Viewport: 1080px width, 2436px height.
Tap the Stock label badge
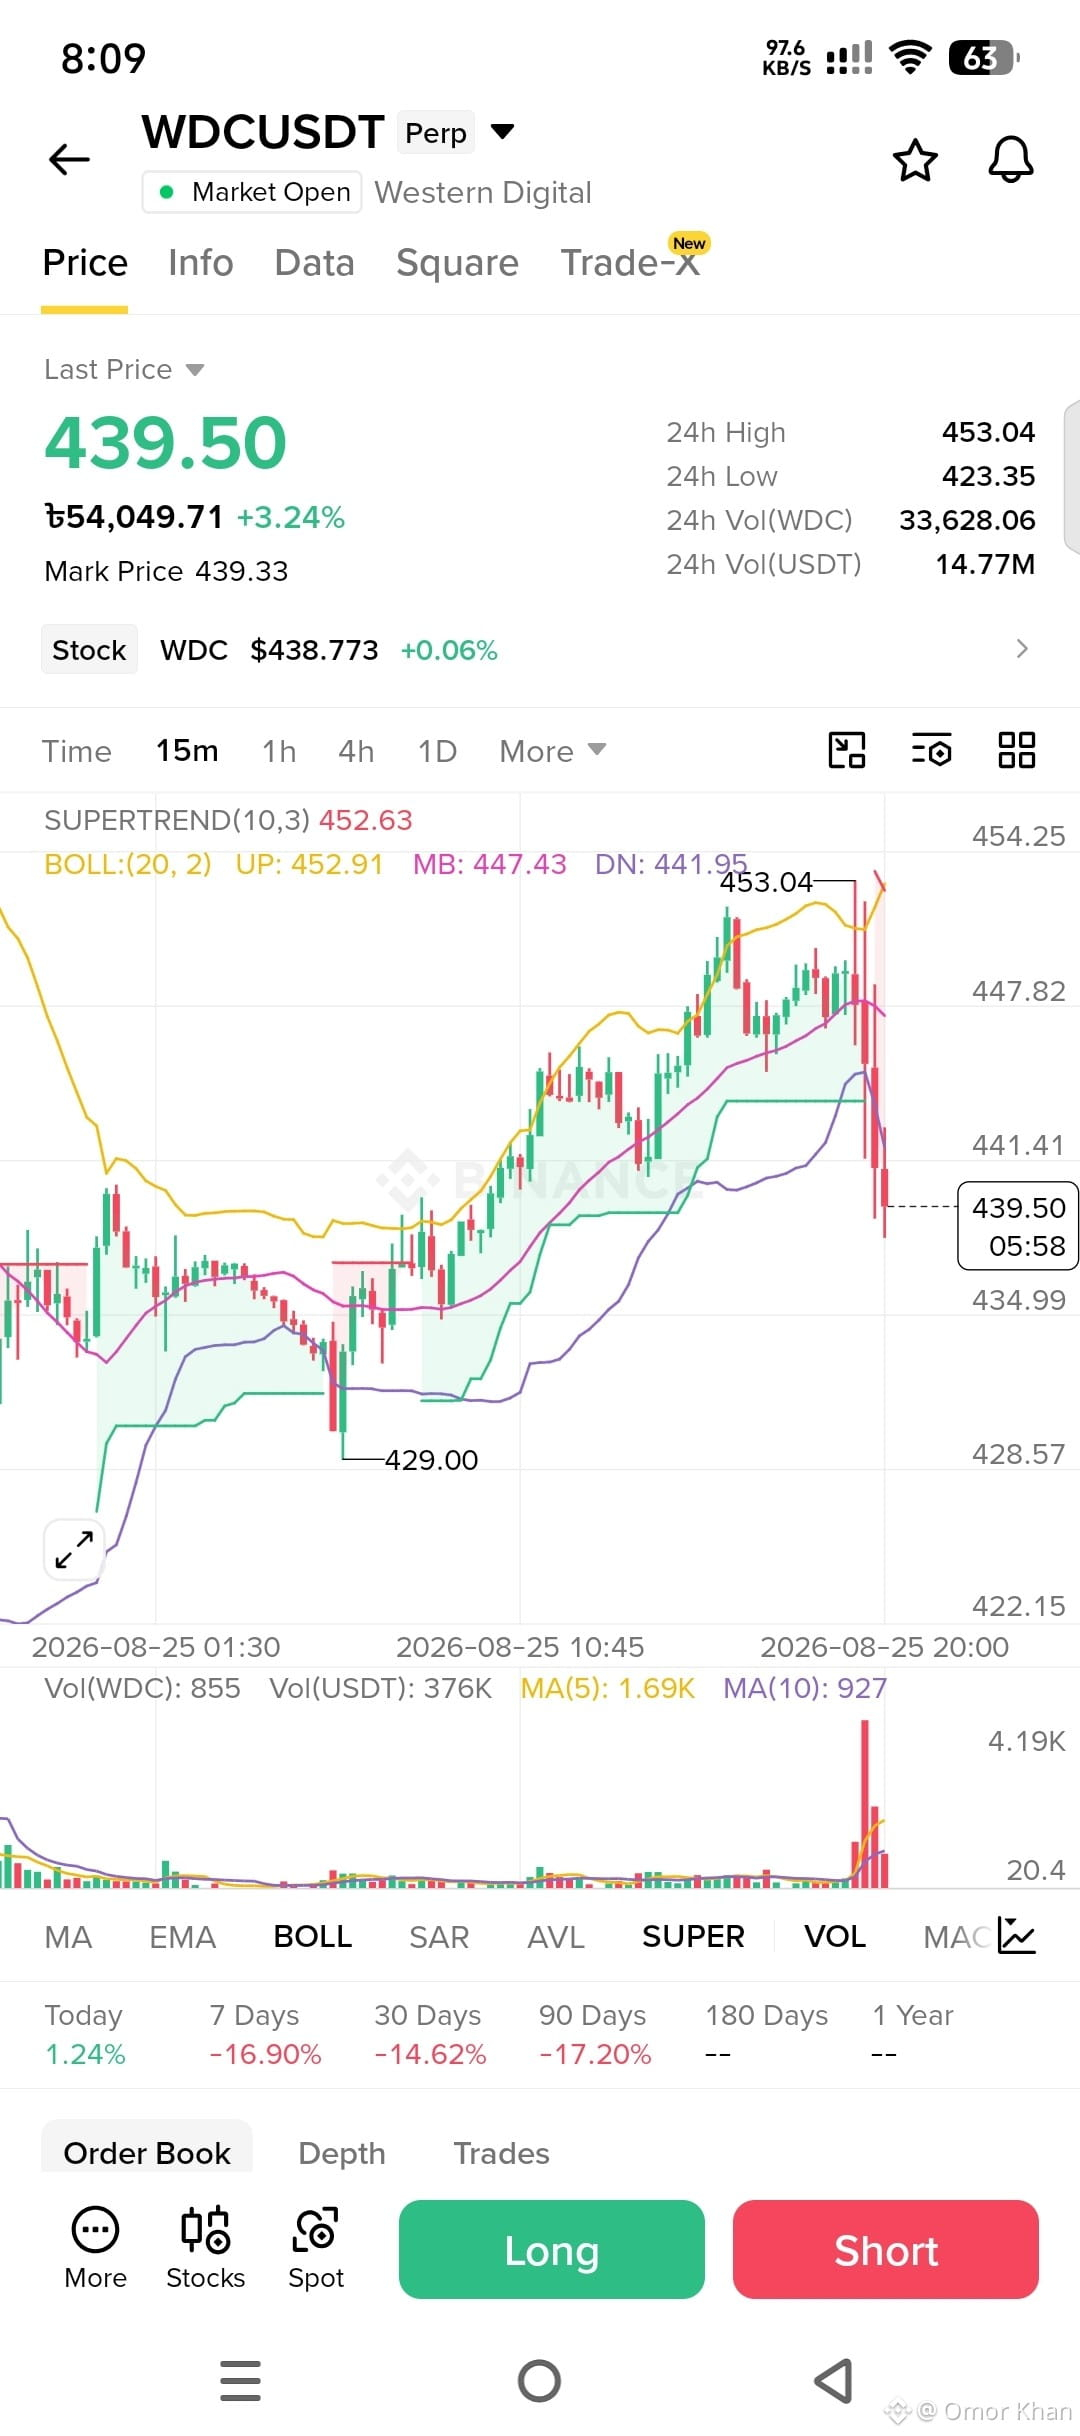click(89, 650)
